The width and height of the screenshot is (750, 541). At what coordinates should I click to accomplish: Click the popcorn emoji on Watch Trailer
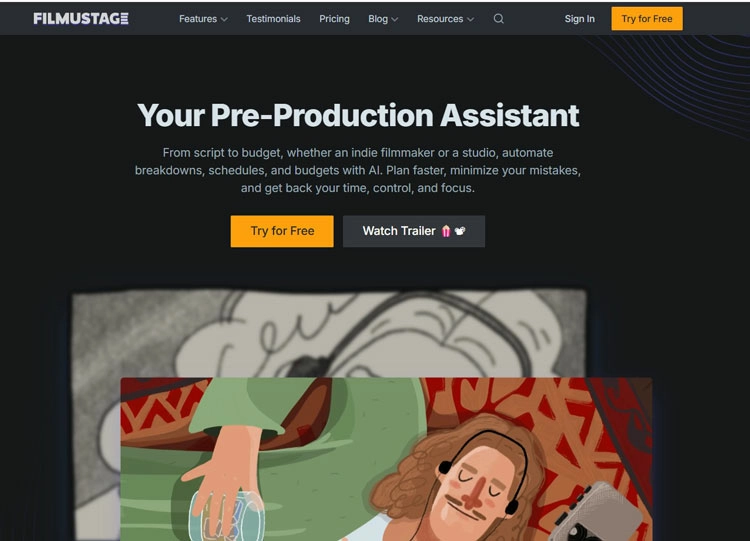click(446, 231)
